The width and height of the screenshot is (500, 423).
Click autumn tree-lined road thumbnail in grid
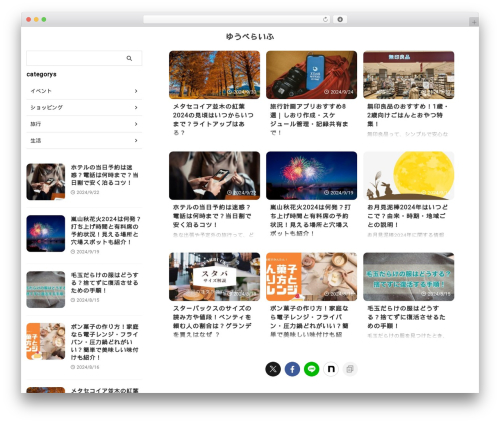point(214,75)
